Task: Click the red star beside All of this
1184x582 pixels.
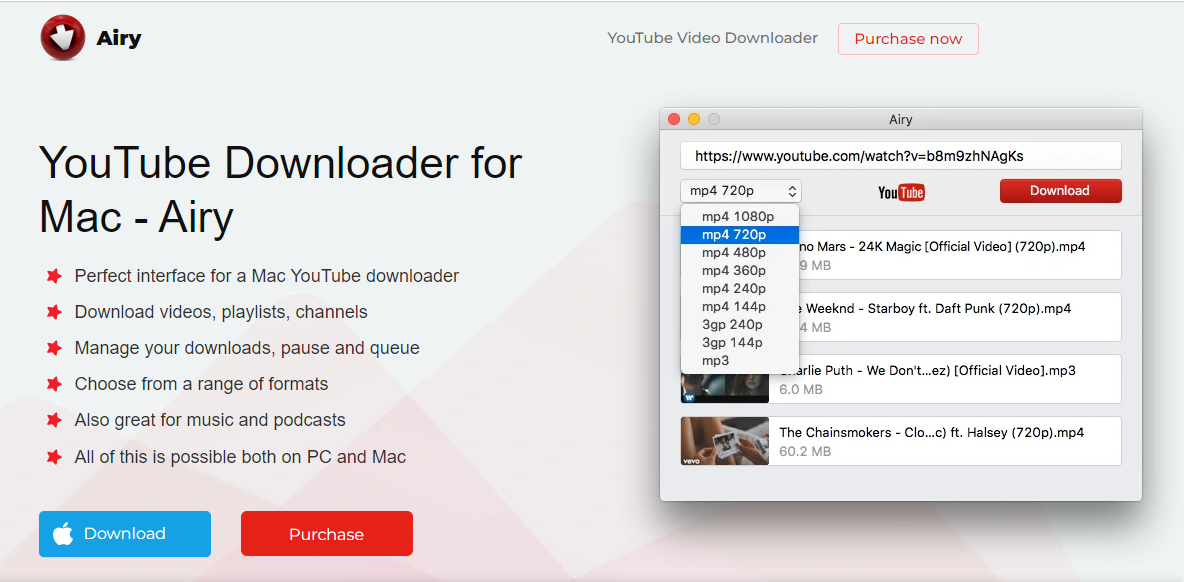Action: click(x=54, y=457)
